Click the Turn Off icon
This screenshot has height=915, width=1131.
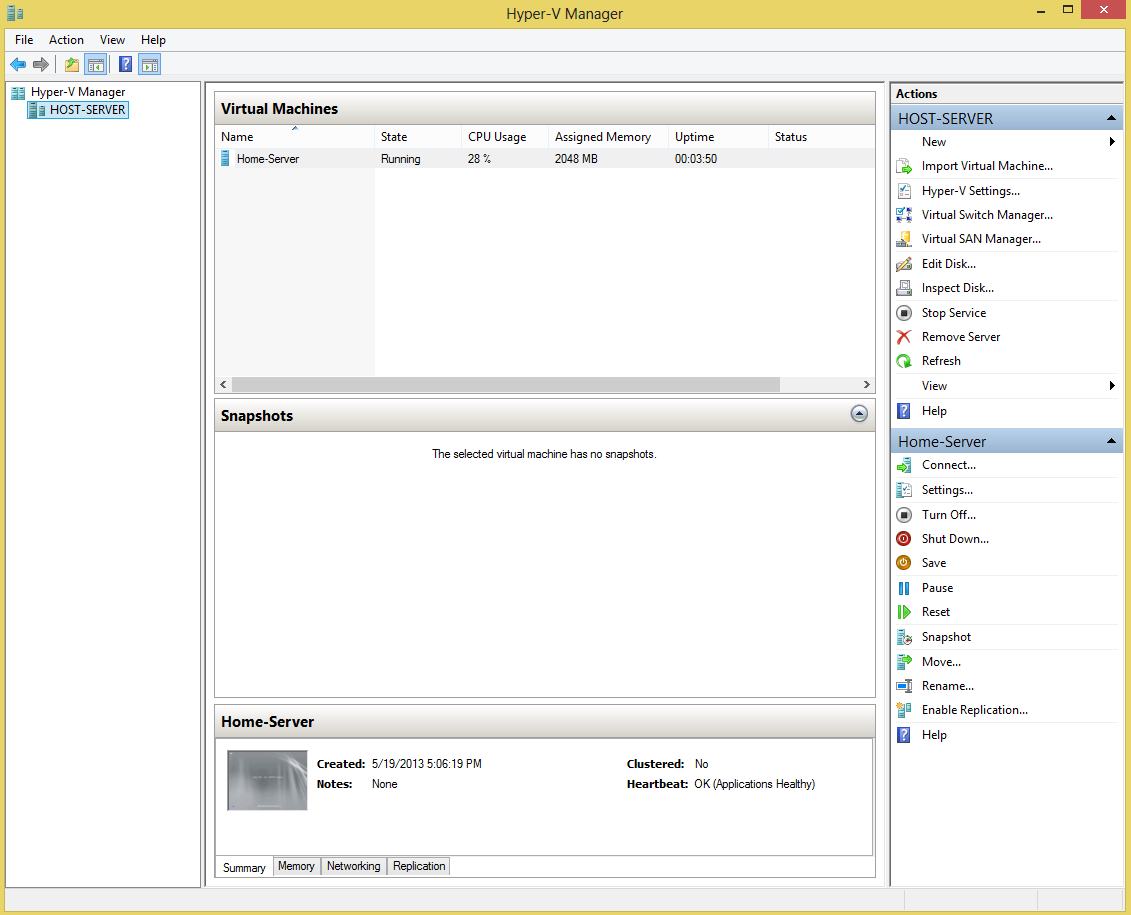coord(904,515)
